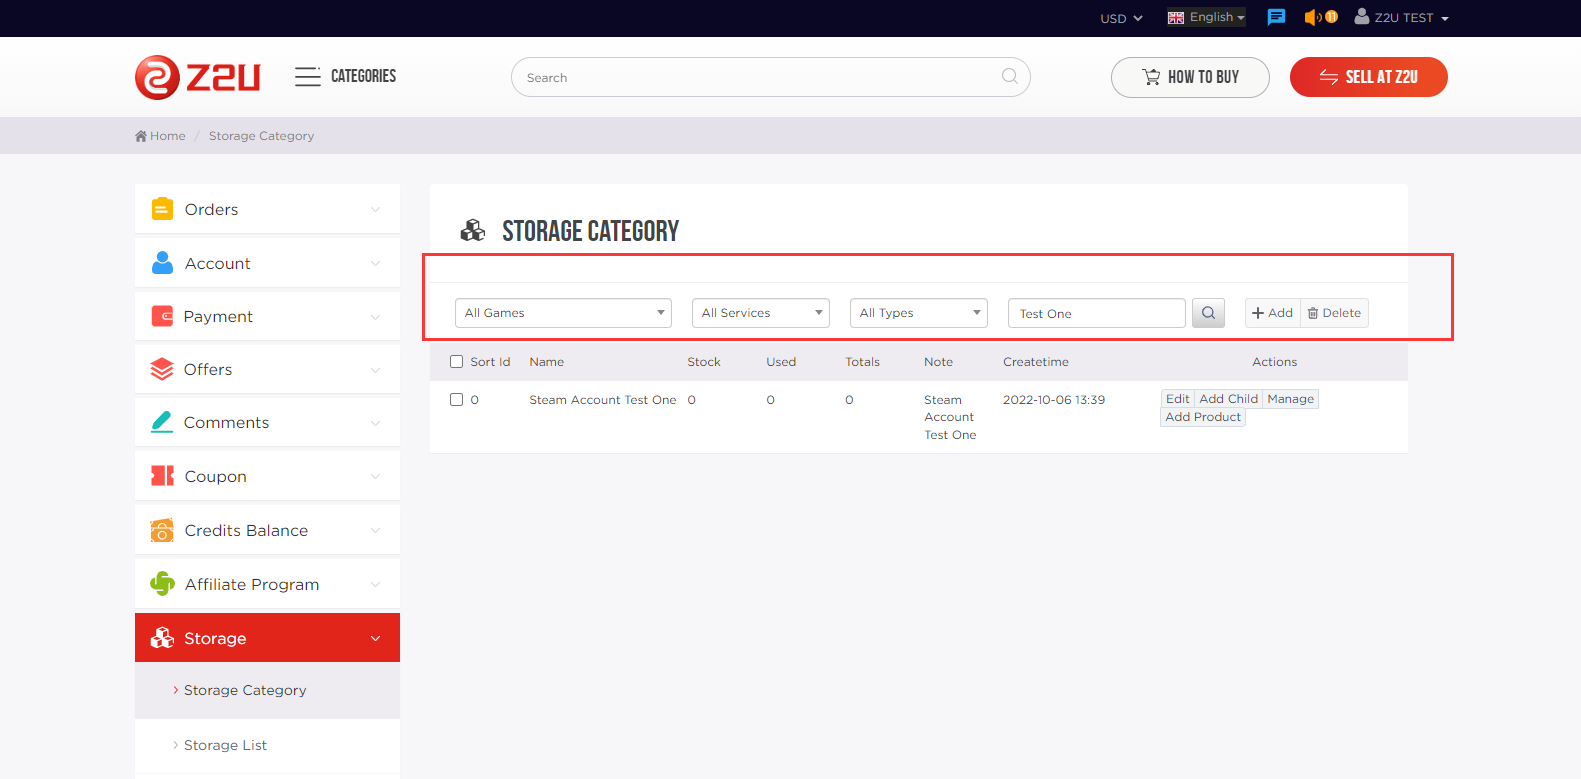Click the Delete button in filter bar
The height and width of the screenshot is (779, 1581).
[x=1334, y=313]
